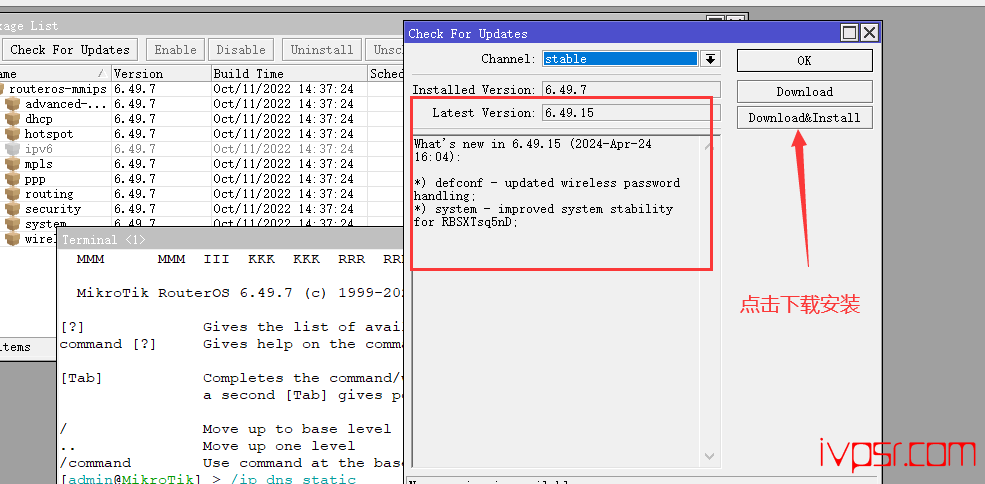The image size is (985, 484).
Task: Sort by the Build Time column header
Action: click(289, 74)
